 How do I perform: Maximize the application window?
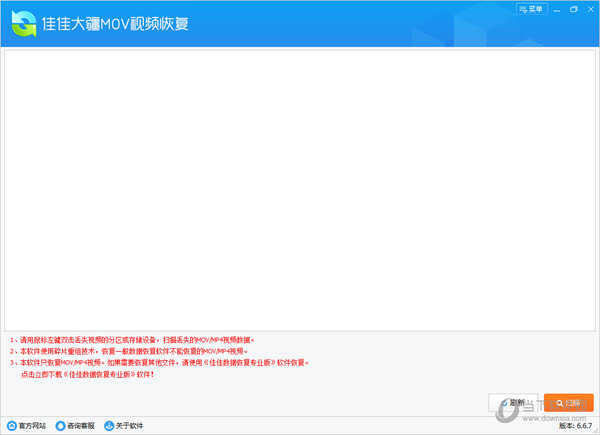pos(574,10)
